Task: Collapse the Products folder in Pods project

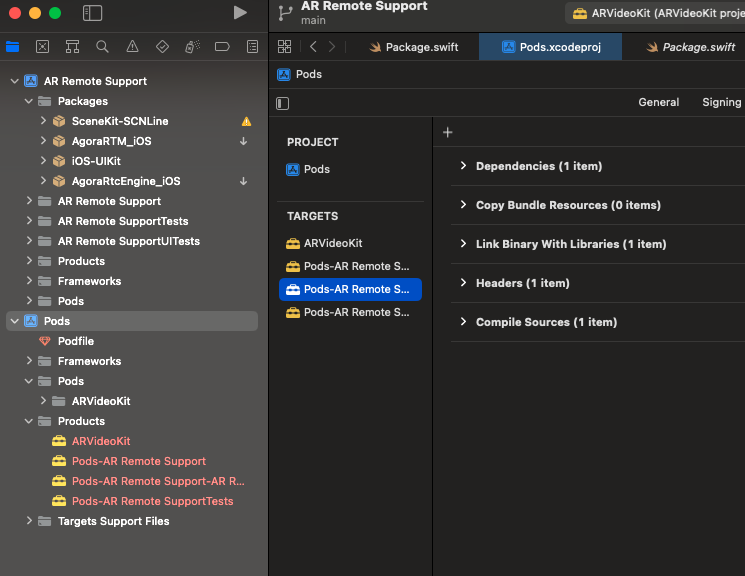Action: (x=29, y=421)
